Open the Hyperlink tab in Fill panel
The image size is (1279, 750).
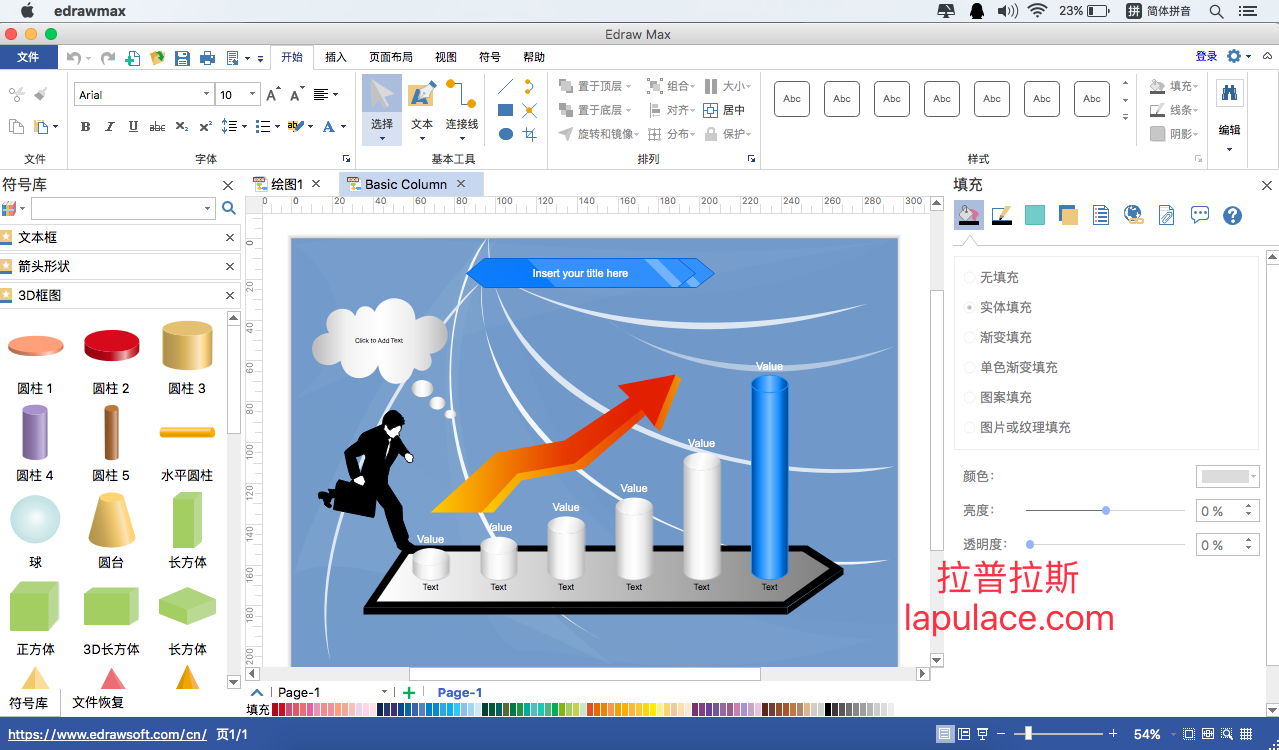click(x=1133, y=215)
